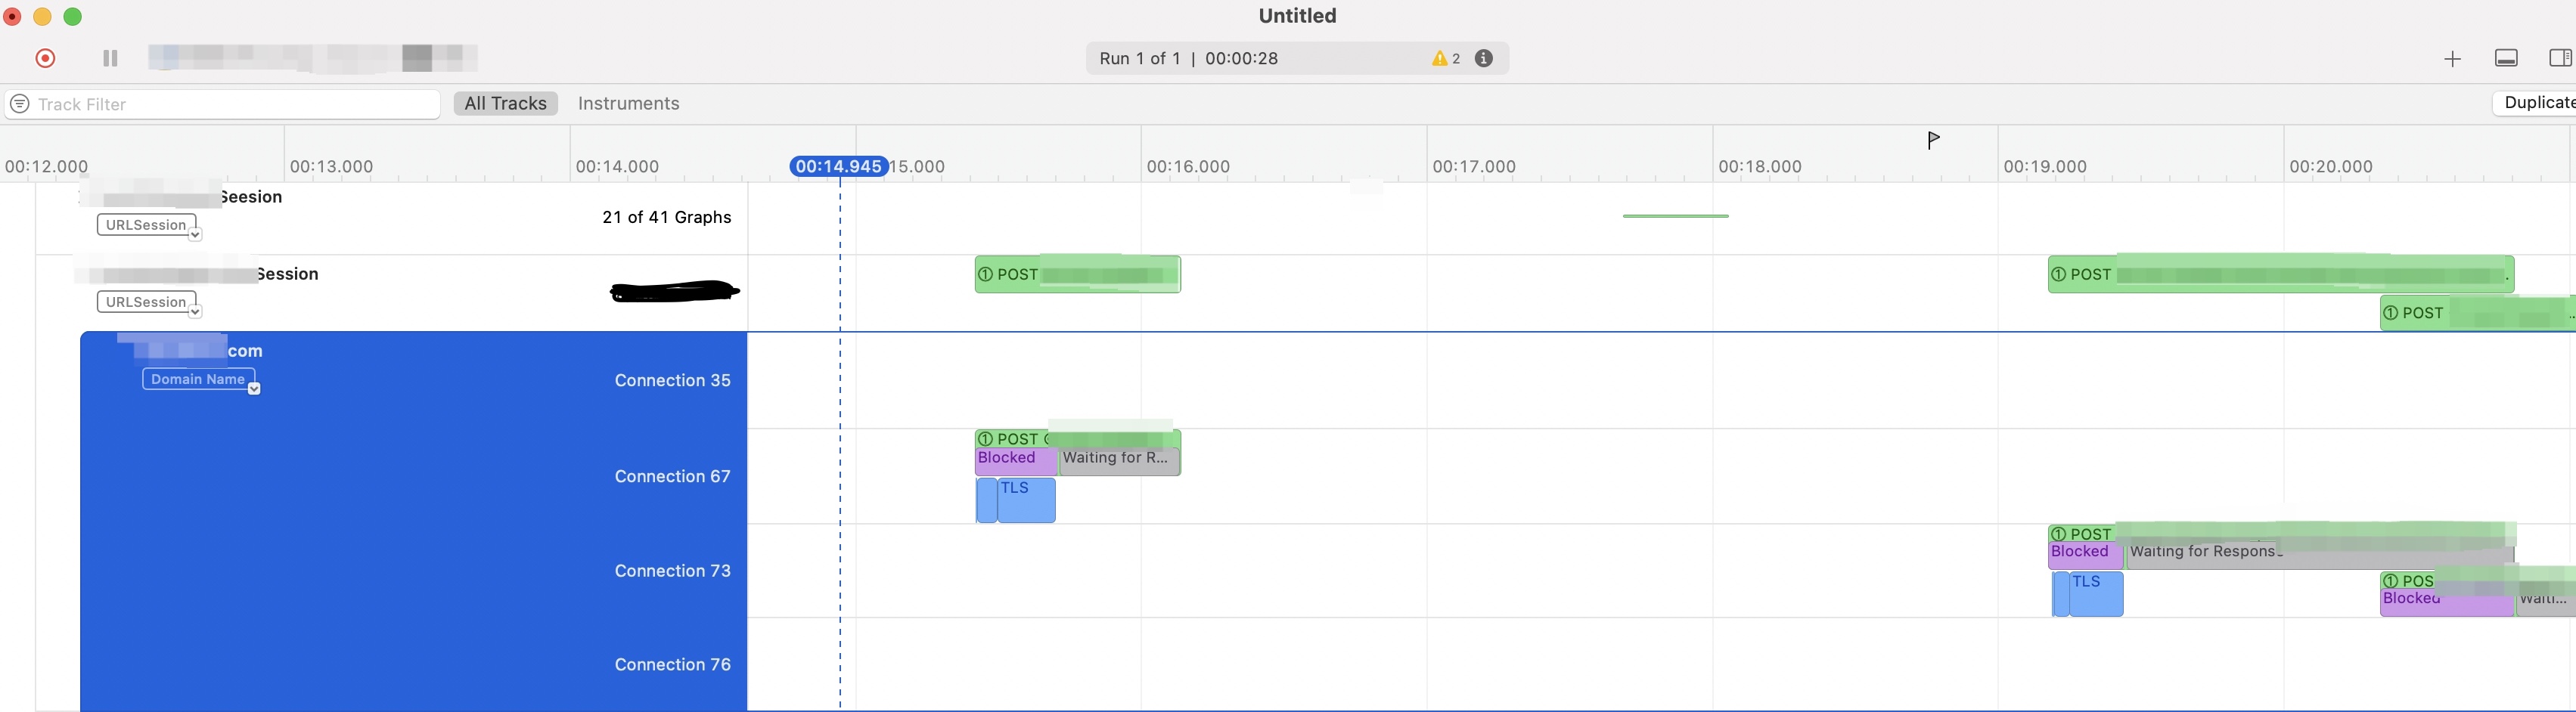2576x712 pixels.
Task: Open the warnings indicator showing 2 issues
Action: click(1445, 58)
